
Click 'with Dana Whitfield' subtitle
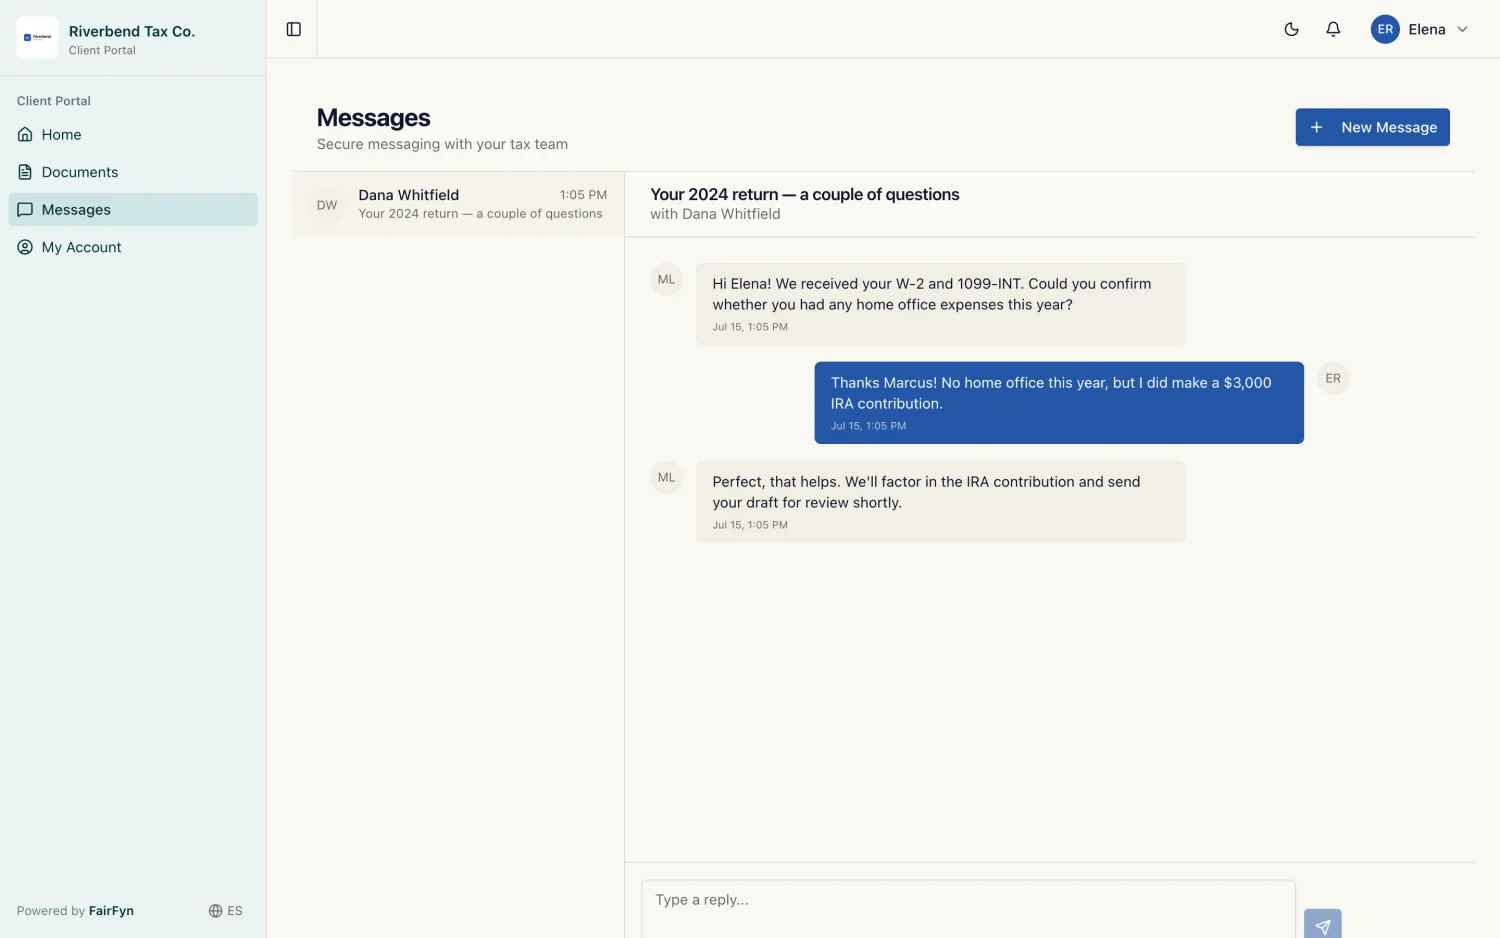(715, 214)
